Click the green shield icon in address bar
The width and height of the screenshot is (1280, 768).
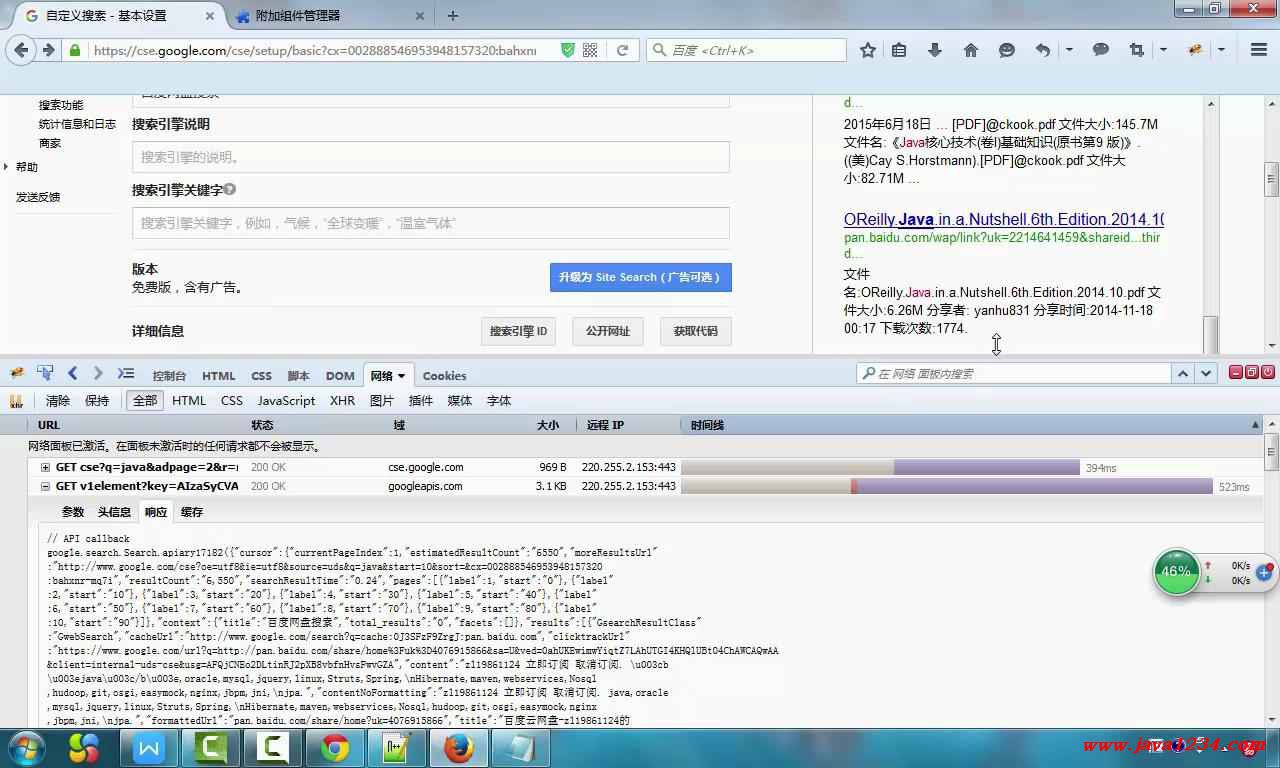pos(567,50)
